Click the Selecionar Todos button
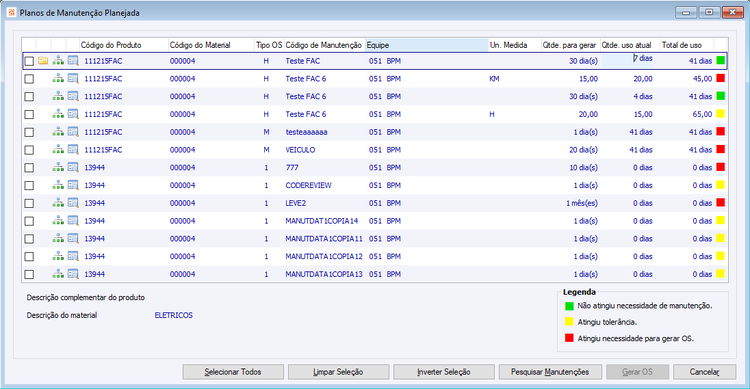This screenshot has width=750, height=389. 233,372
